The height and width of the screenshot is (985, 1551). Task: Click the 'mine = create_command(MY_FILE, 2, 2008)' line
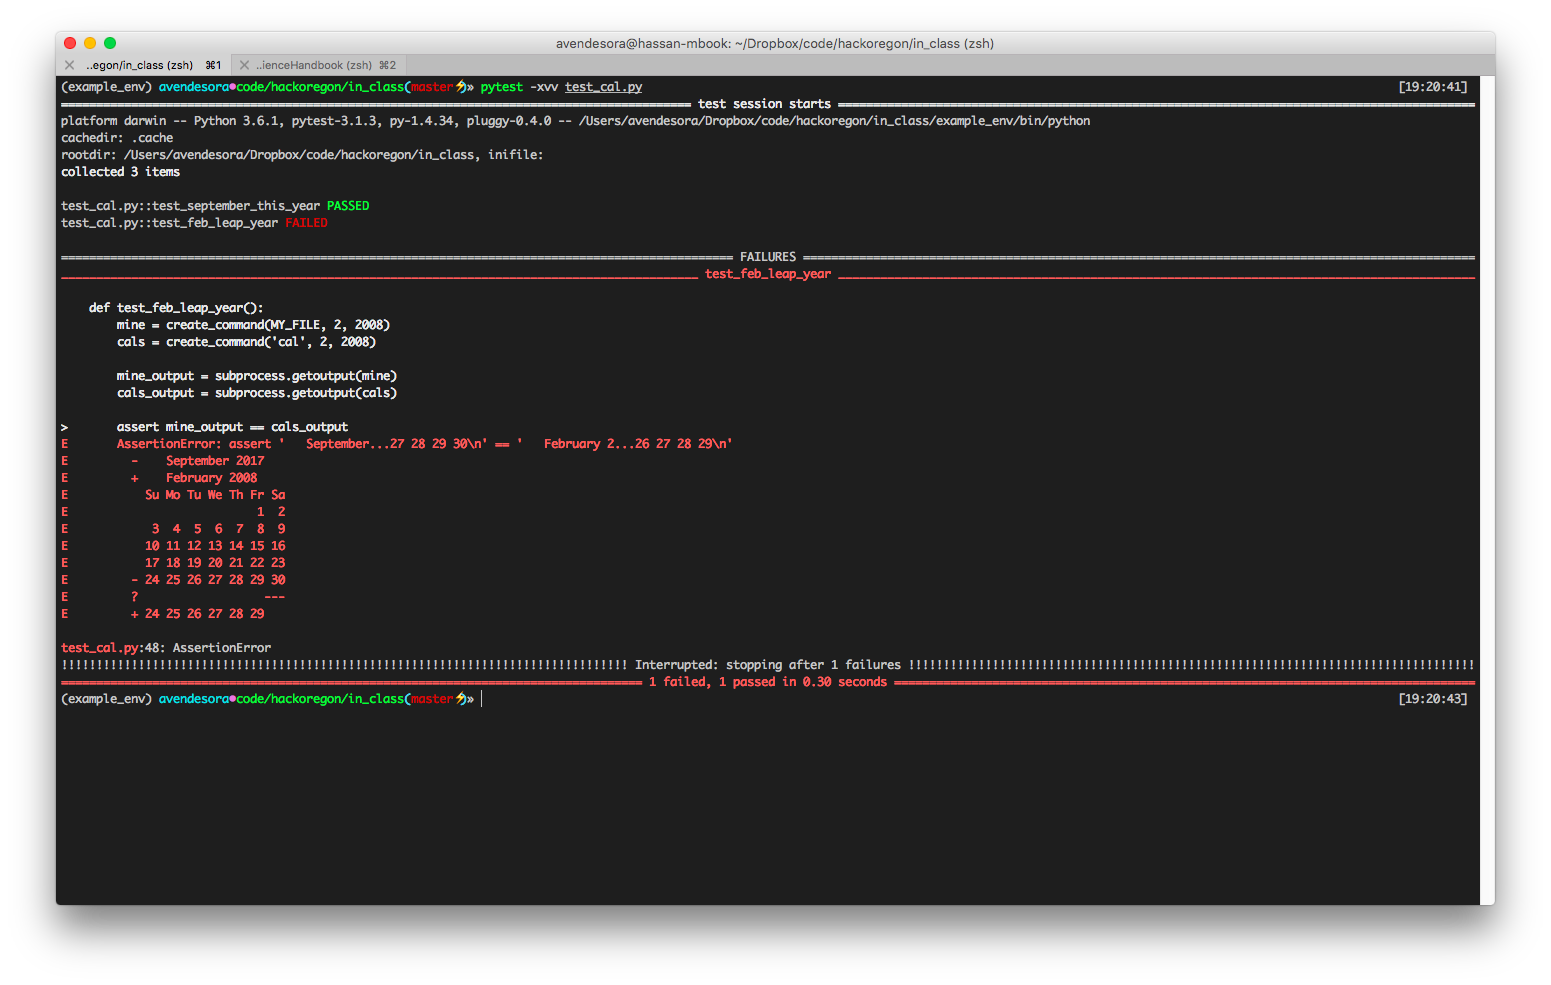[x=253, y=325]
